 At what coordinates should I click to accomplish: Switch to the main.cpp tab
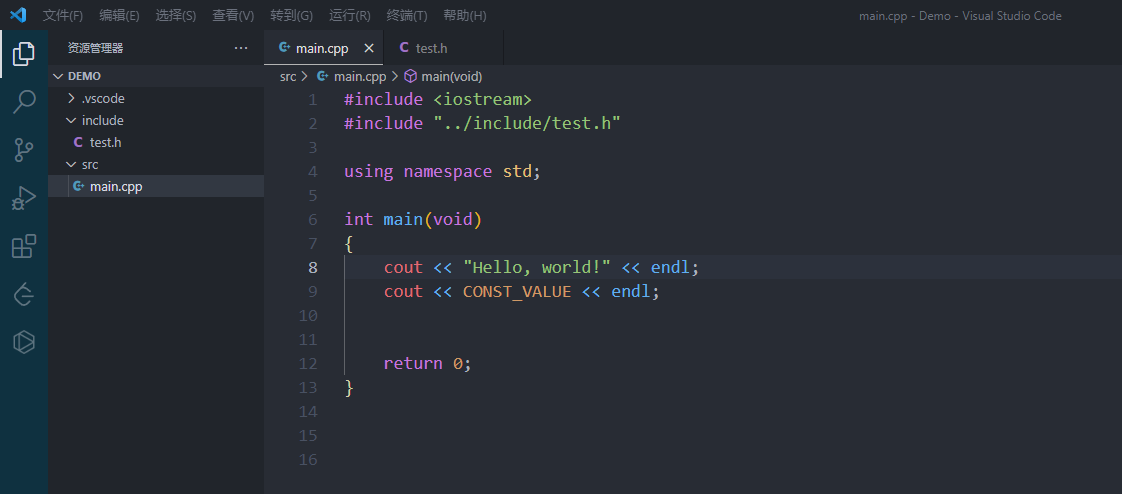click(323, 48)
